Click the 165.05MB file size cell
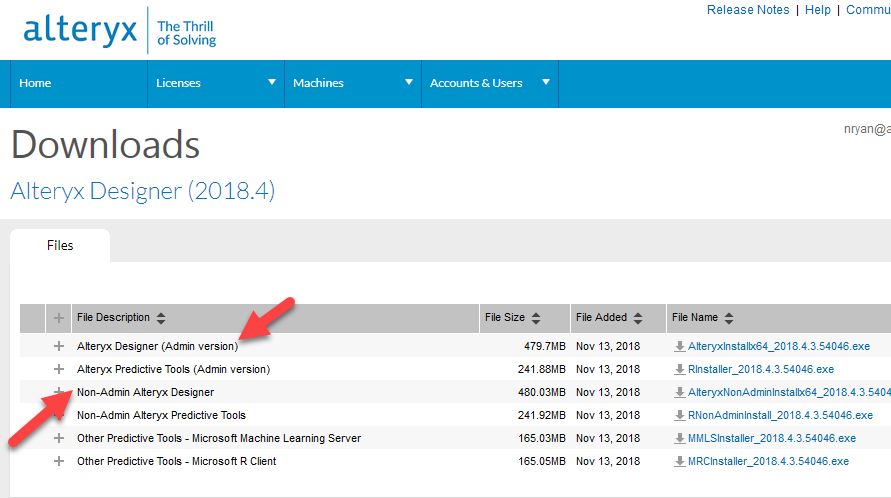The image size is (891, 498). pyautogui.click(x=542, y=462)
